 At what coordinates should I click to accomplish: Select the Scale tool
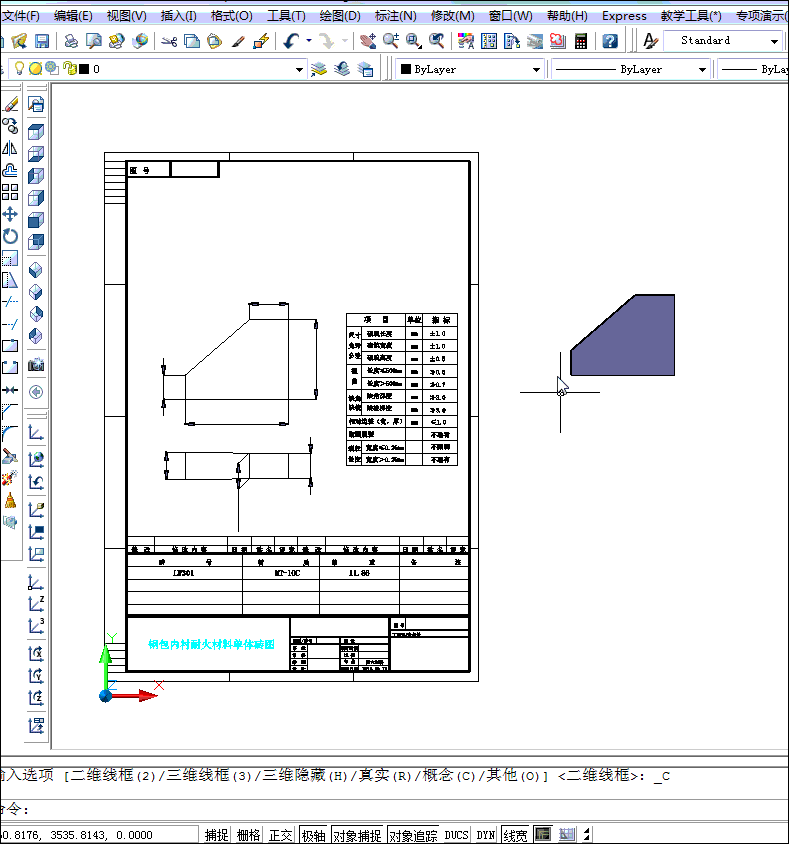pos(10,258)
